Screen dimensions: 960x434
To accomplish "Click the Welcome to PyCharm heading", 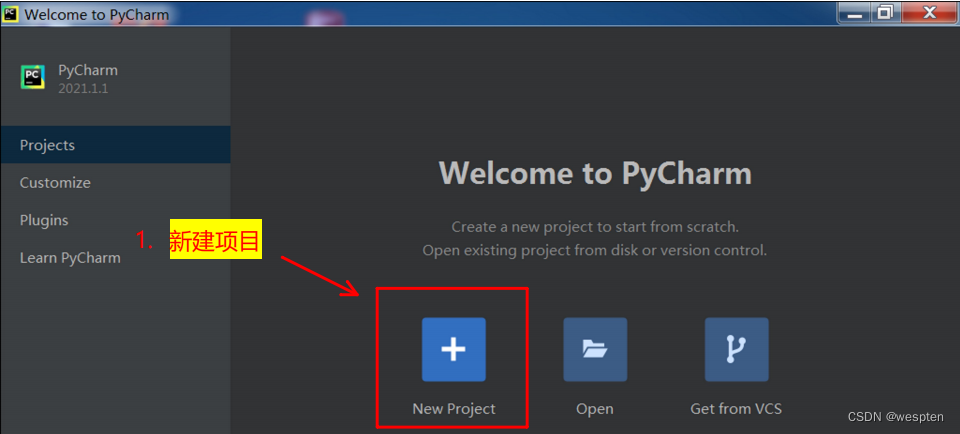I will coord(595,173).
